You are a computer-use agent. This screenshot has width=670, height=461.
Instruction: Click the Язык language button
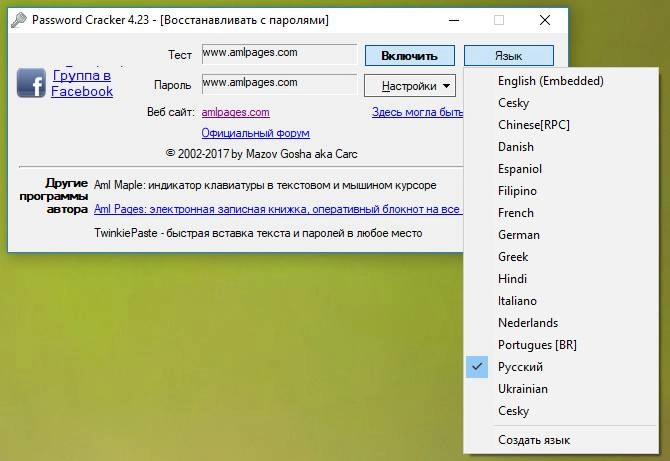(x=508, y=56)
